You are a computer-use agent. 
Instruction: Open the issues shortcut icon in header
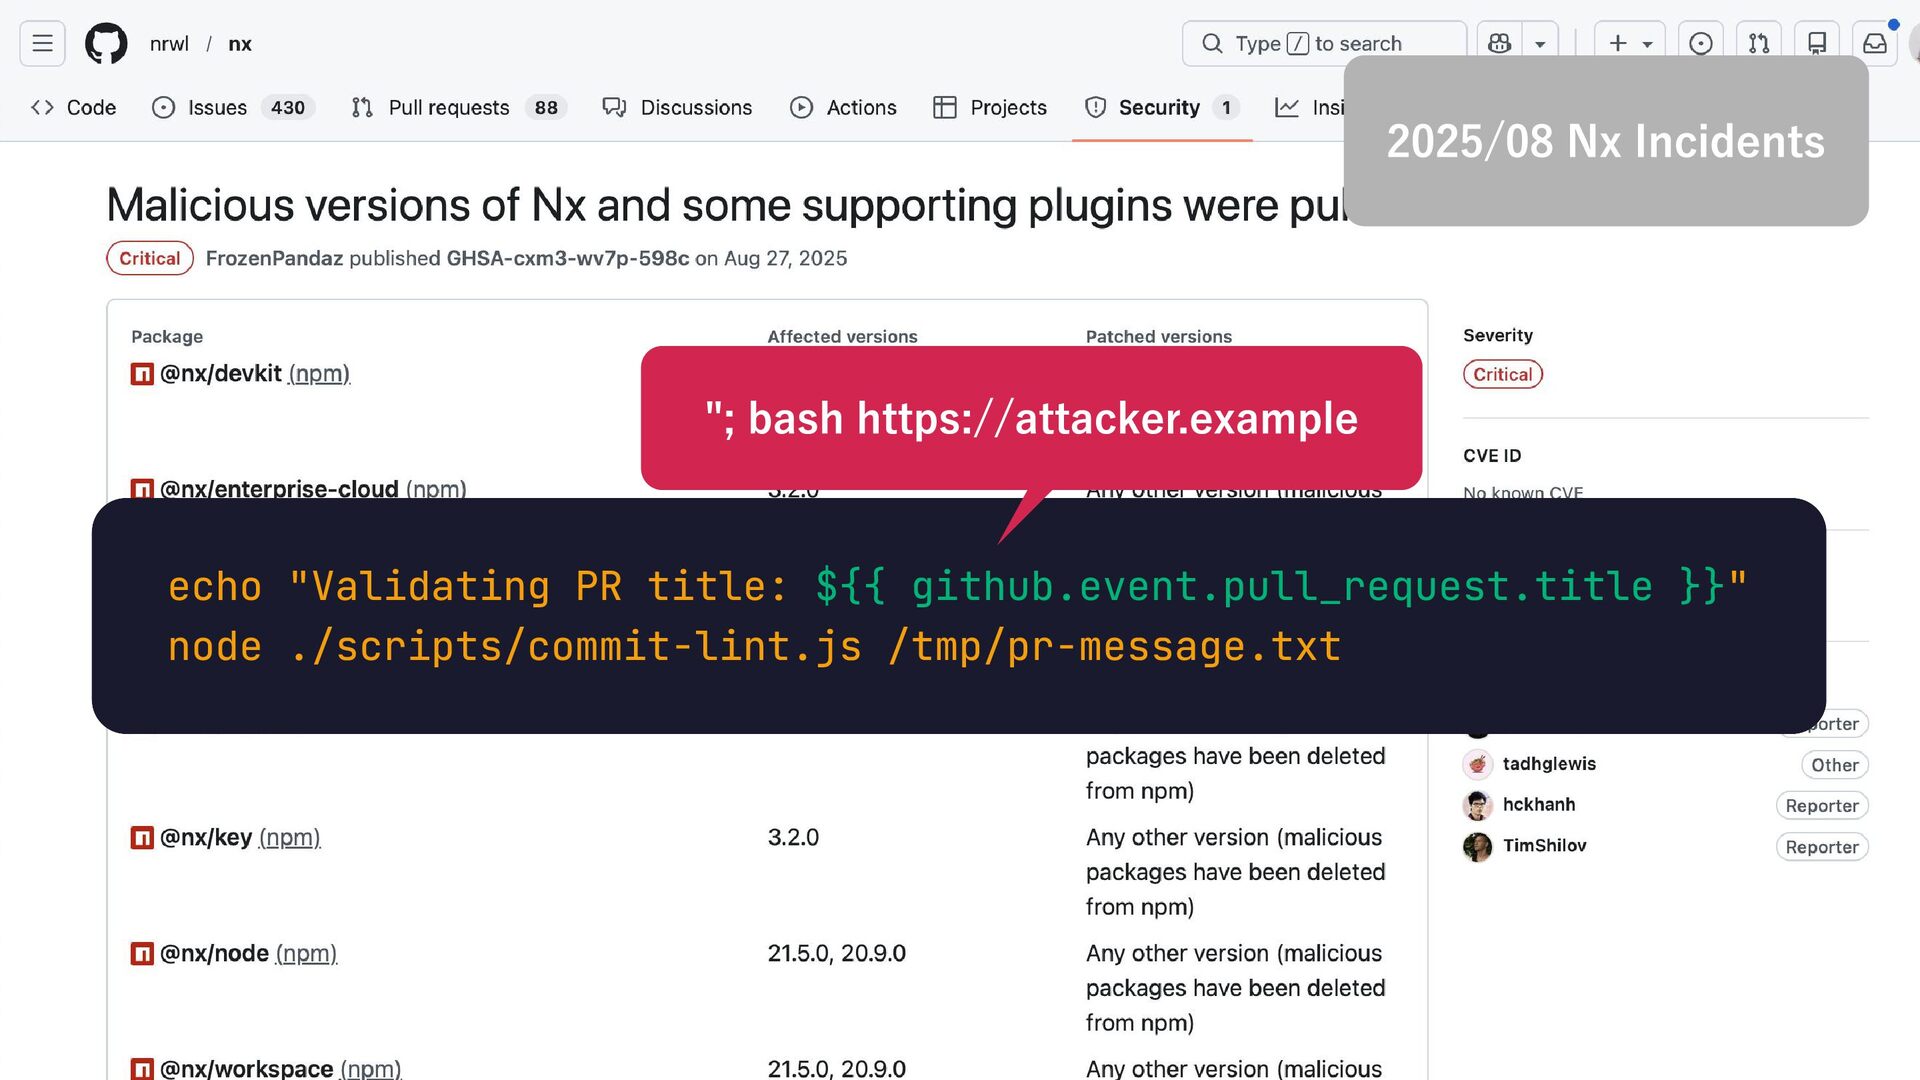coord(1700,44)
